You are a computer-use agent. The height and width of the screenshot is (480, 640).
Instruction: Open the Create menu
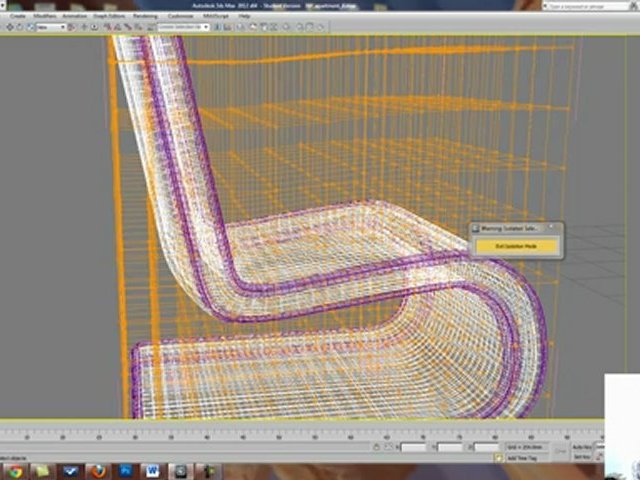click(x=17, y=16)
